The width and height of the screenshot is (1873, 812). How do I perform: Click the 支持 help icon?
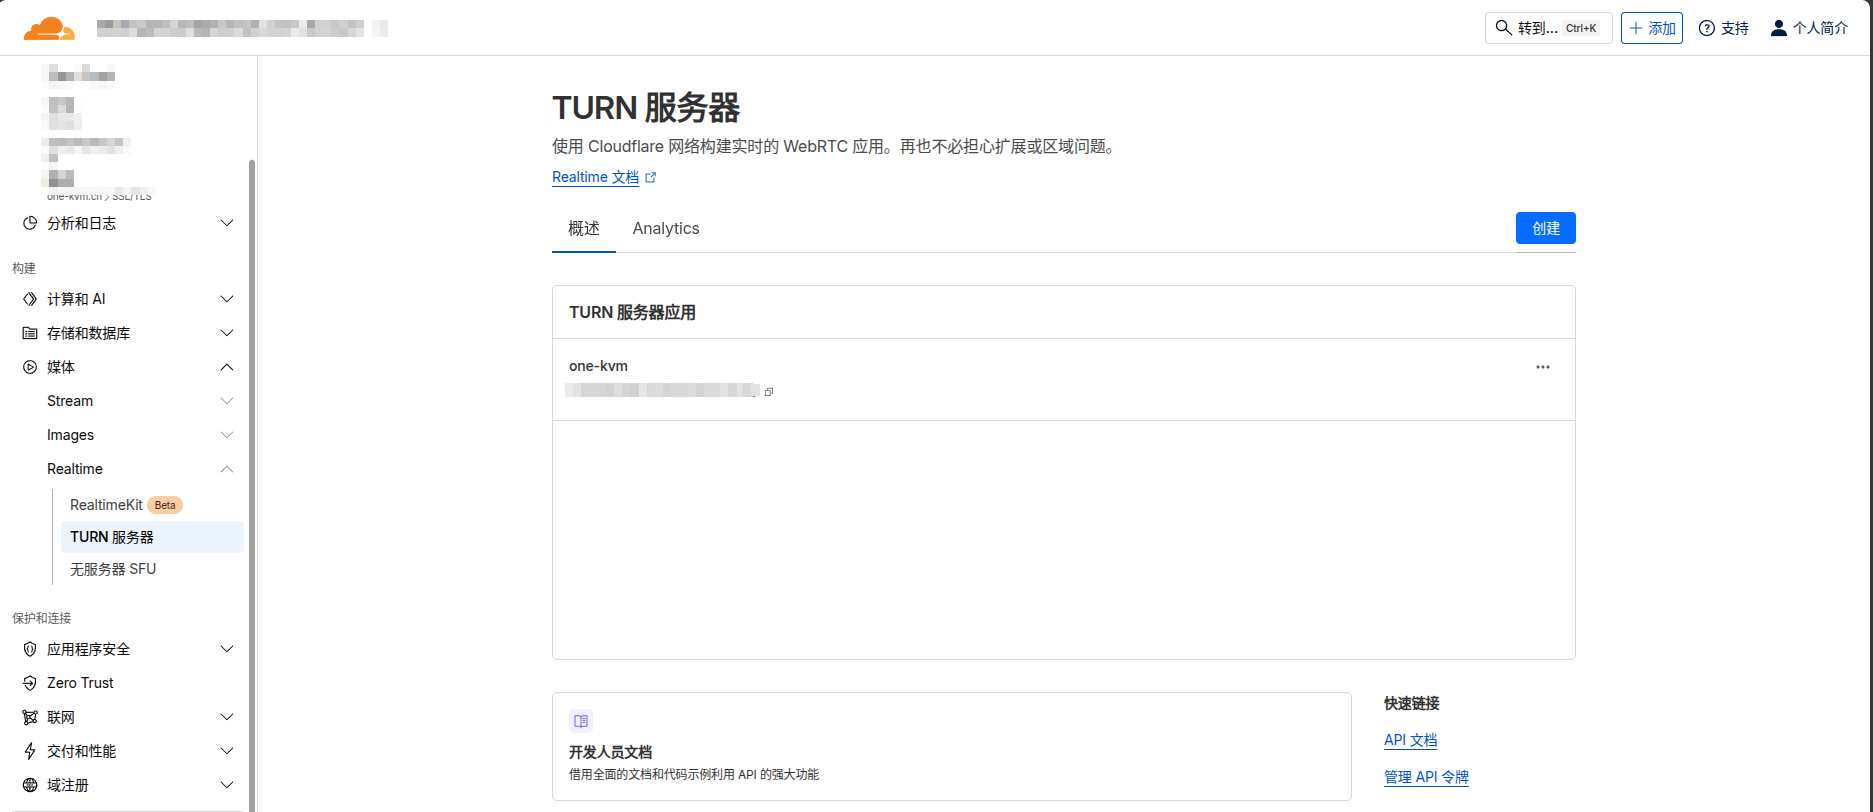[x=1707, y=28]
